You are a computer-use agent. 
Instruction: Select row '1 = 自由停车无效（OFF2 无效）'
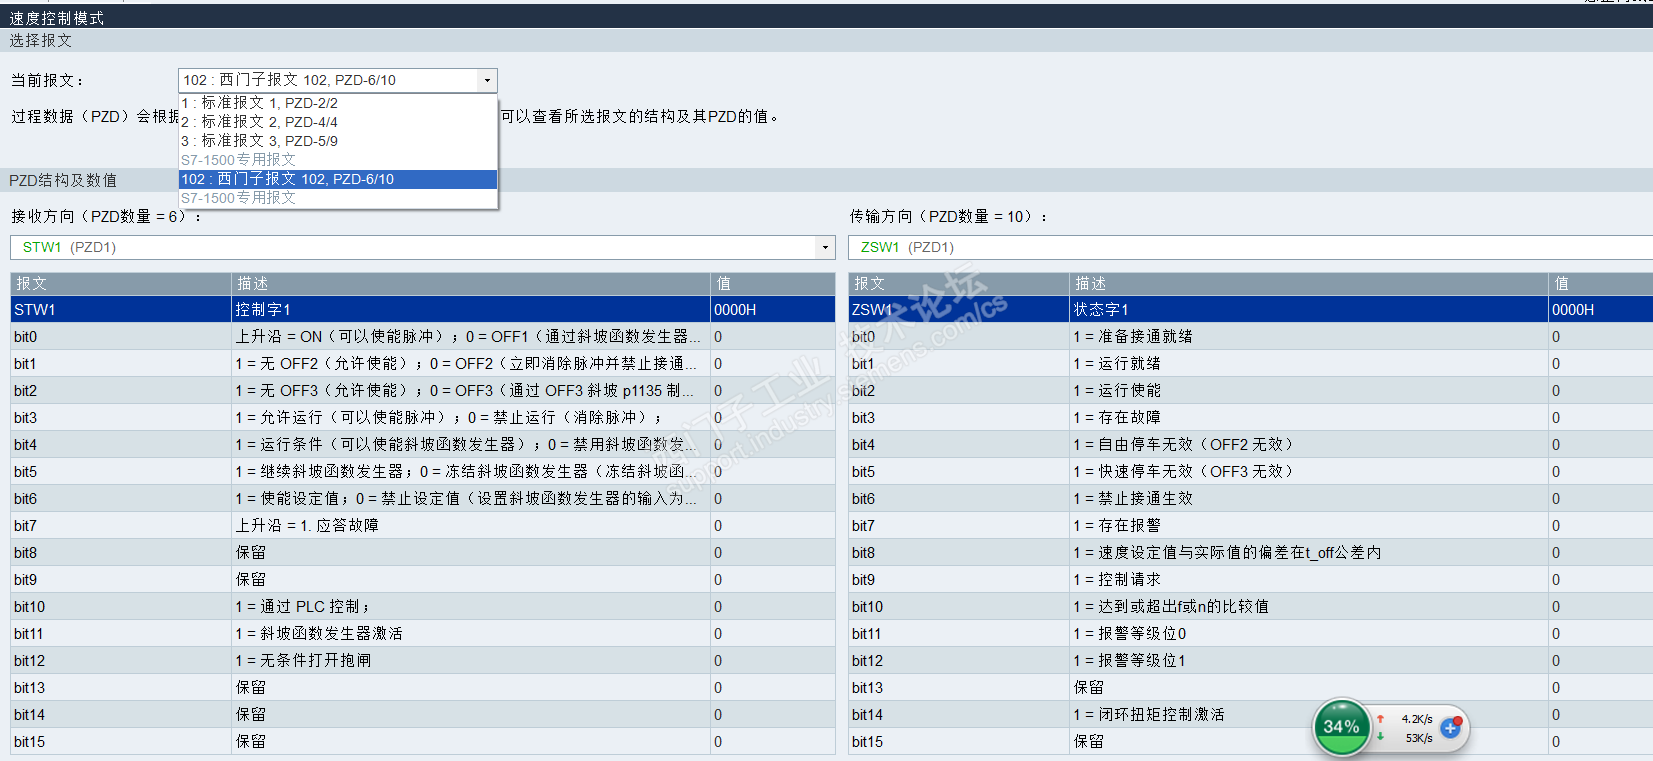(x=1251, y=445)
